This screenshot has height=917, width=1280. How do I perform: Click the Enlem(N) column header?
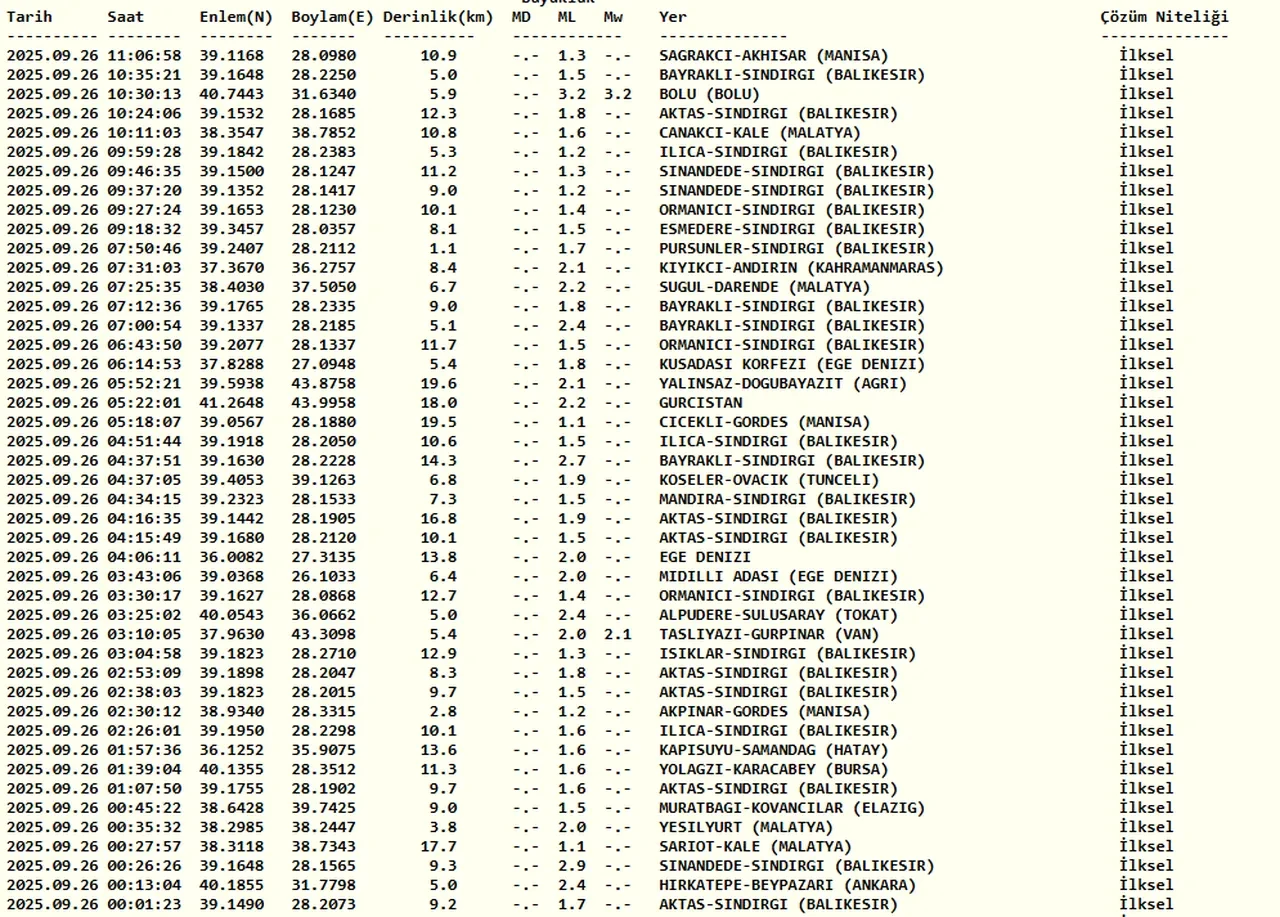click(235, 17)
